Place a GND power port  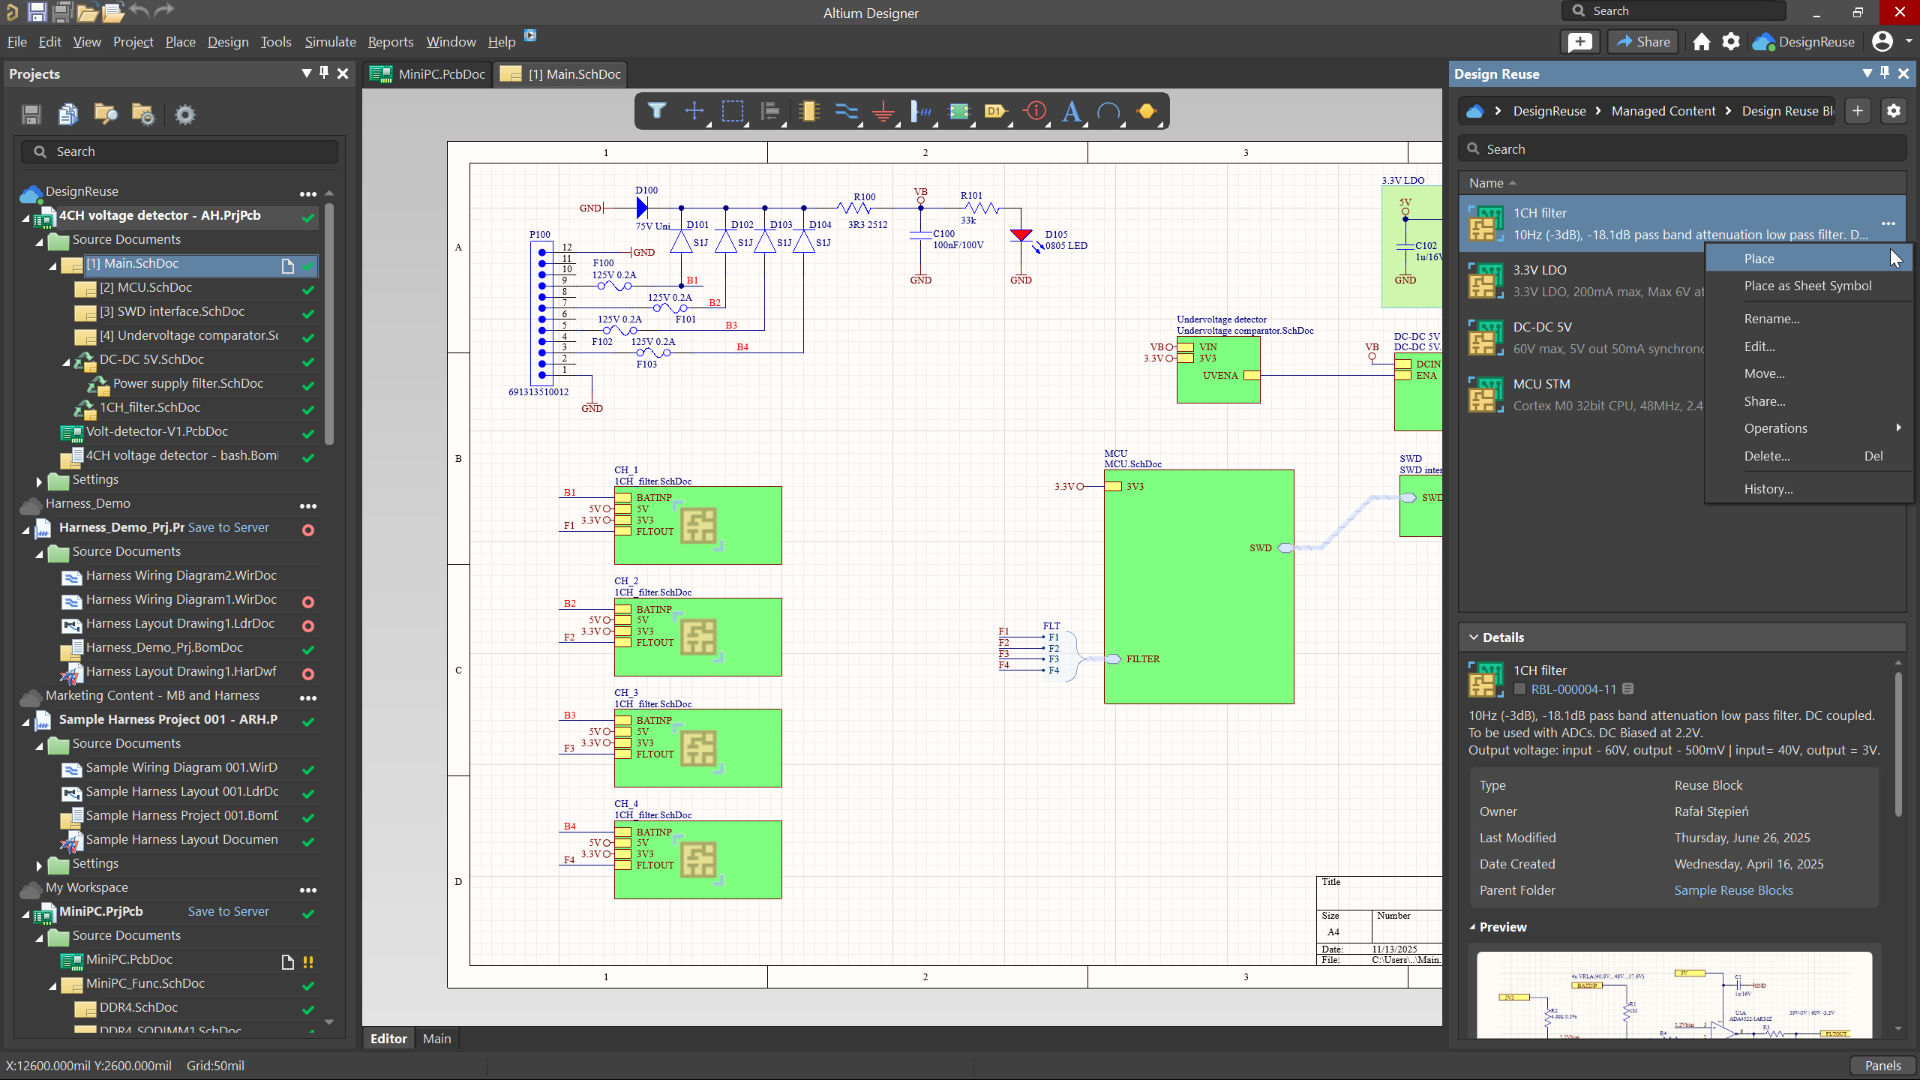coord(884,111)
